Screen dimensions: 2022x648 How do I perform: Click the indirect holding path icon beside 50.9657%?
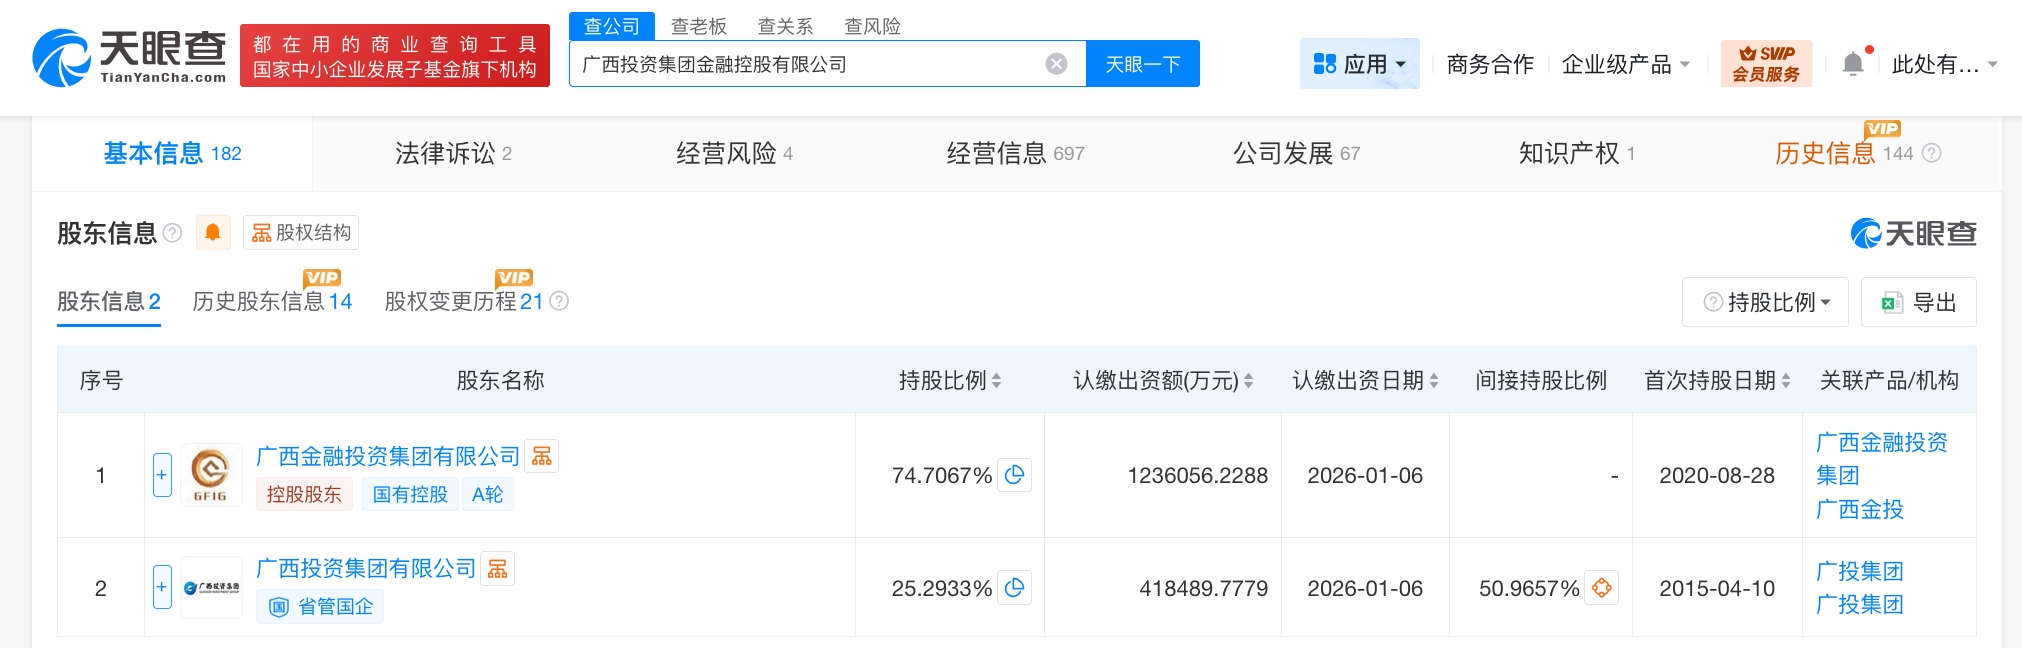pos(1602,588)
